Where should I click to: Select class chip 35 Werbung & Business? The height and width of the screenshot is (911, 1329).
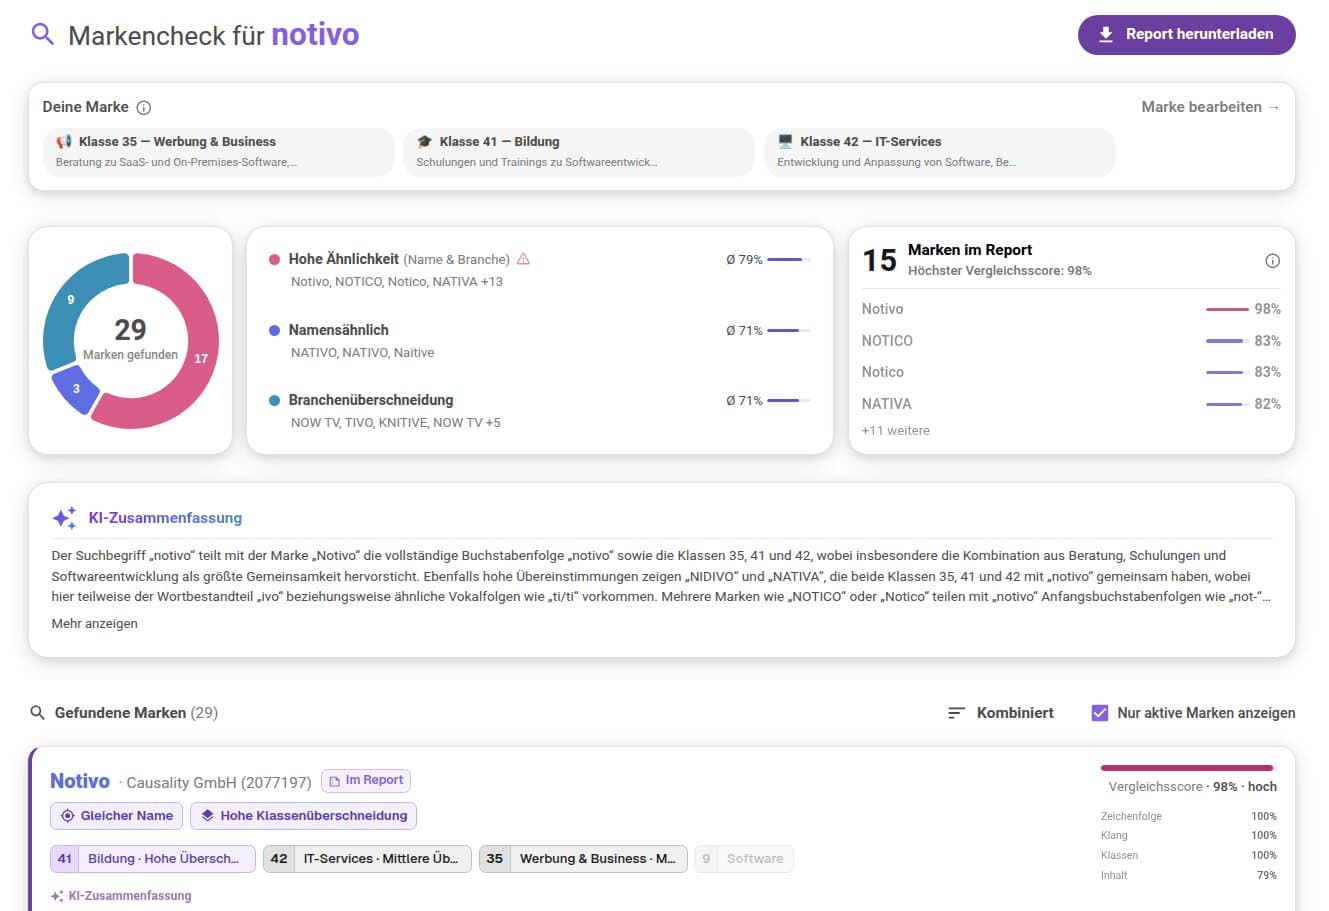583,859
